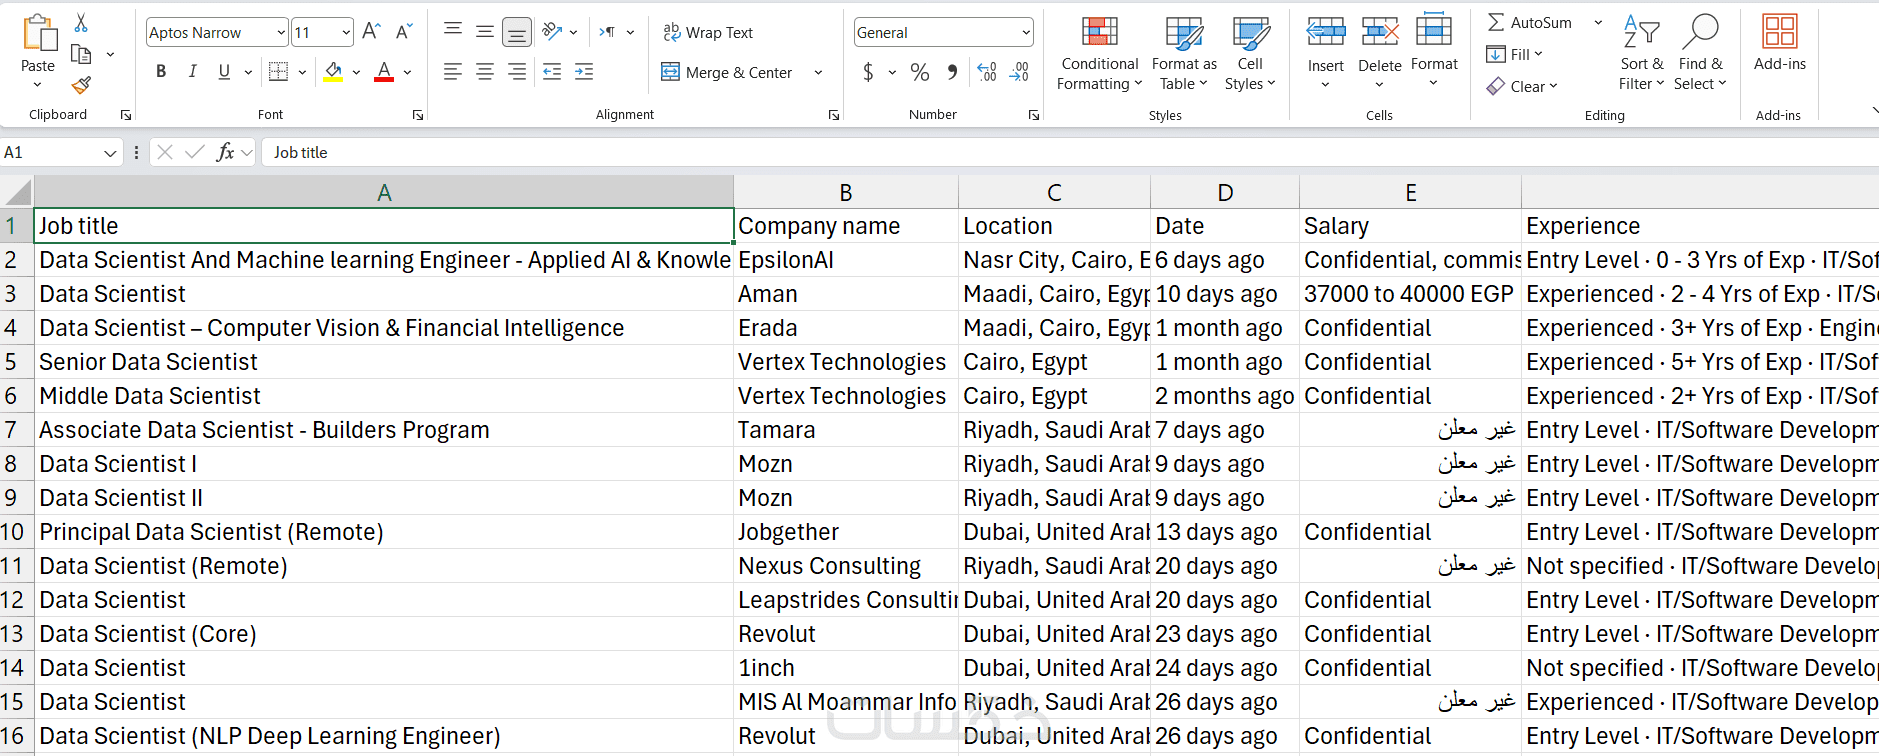Screen dimensions: 1879x756
Task: Apply Comma Style format
Action: coord(953,72)
